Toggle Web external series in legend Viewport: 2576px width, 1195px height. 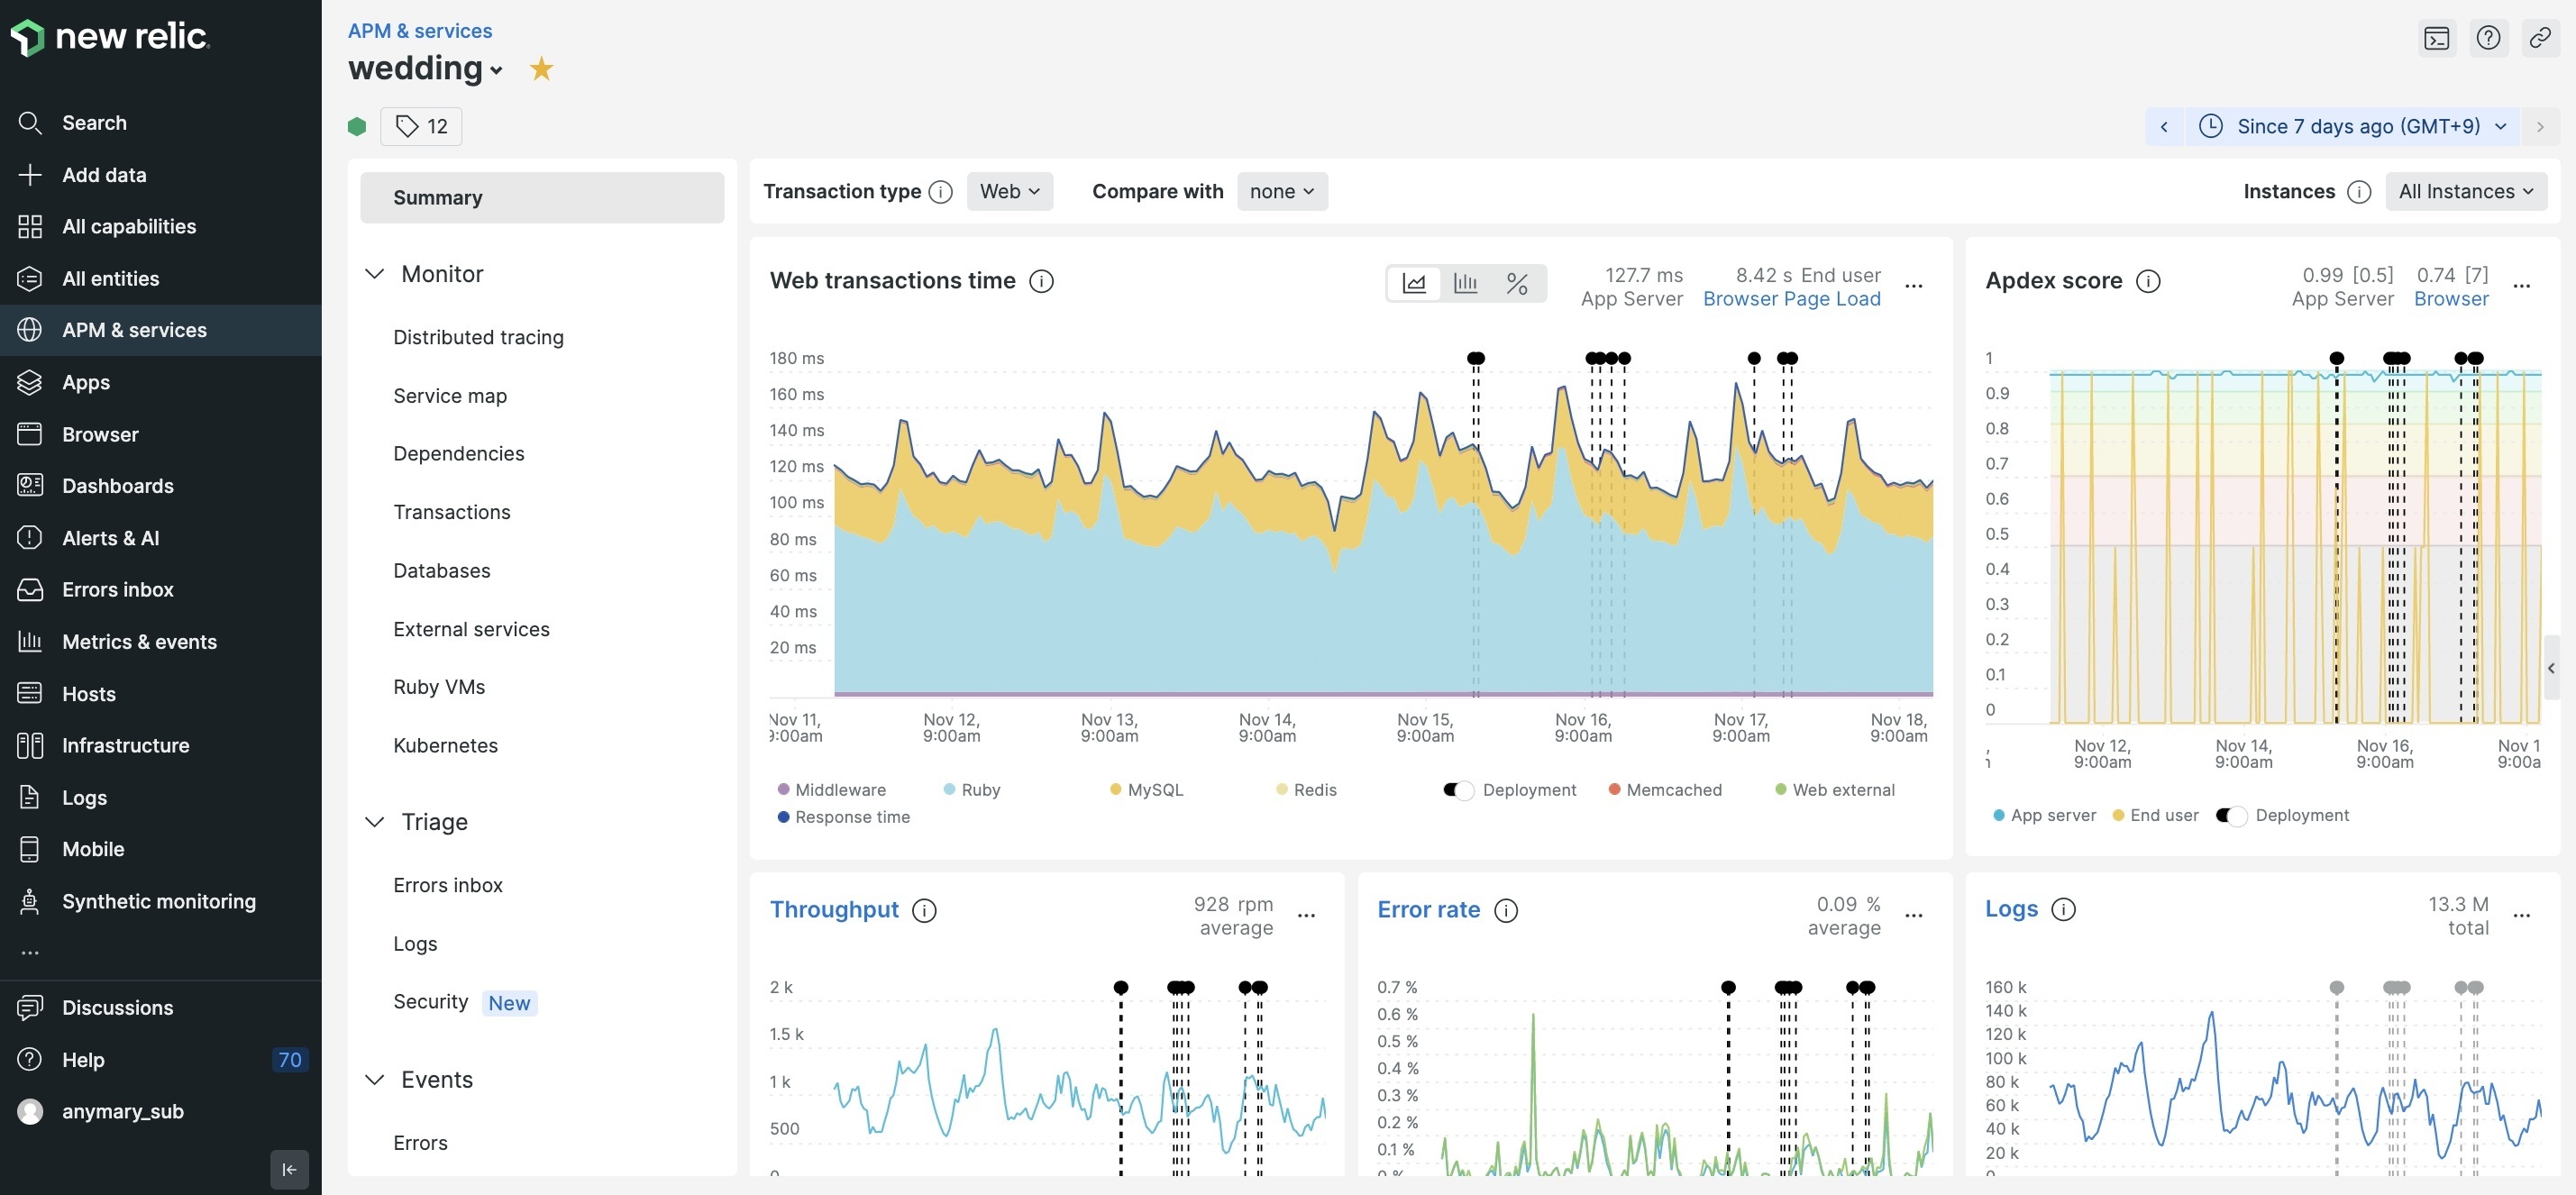(1835, 790)
